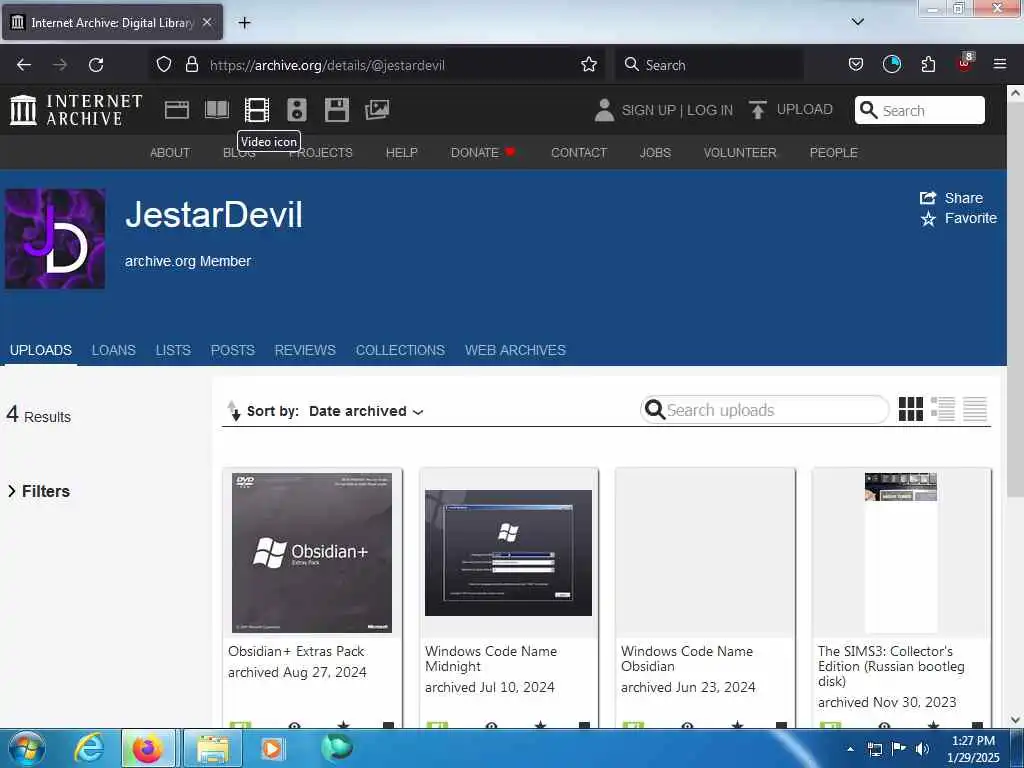Click the Donate link

pyautogui.click(x=483, y=152)
